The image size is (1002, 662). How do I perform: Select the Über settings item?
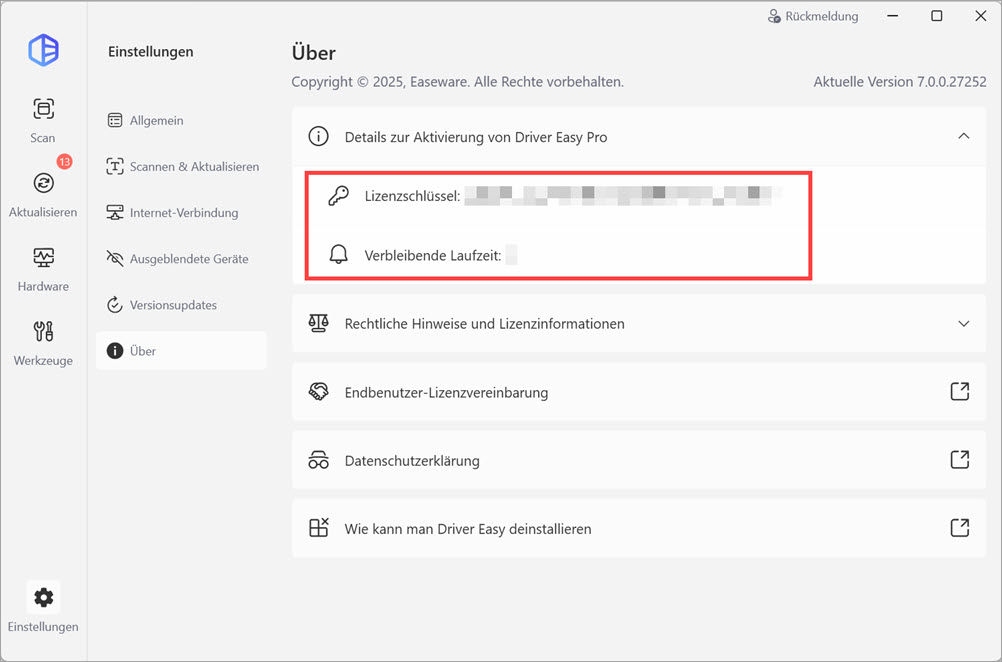181,351
